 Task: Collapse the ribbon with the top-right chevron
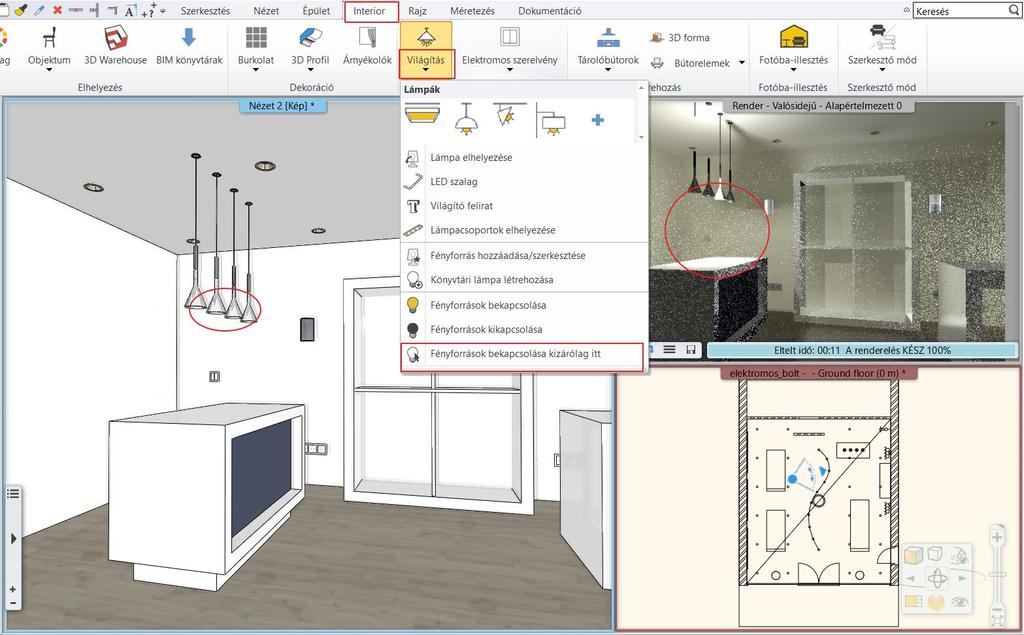[x=906, y=10]
